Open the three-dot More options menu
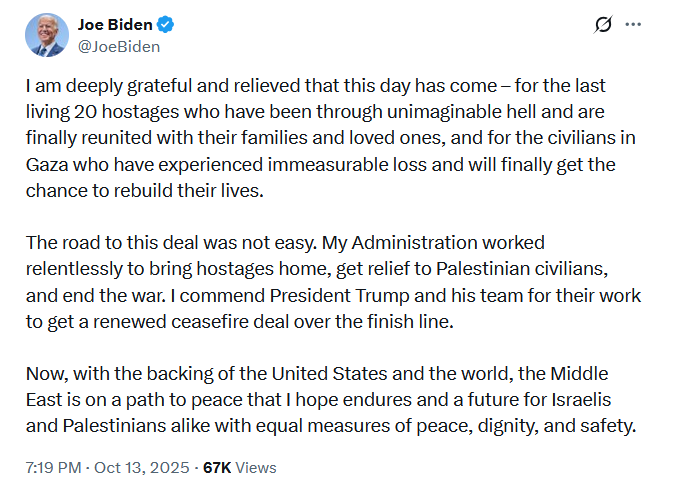The height and width of the screenshot is (491, 676). pos(632,25)
